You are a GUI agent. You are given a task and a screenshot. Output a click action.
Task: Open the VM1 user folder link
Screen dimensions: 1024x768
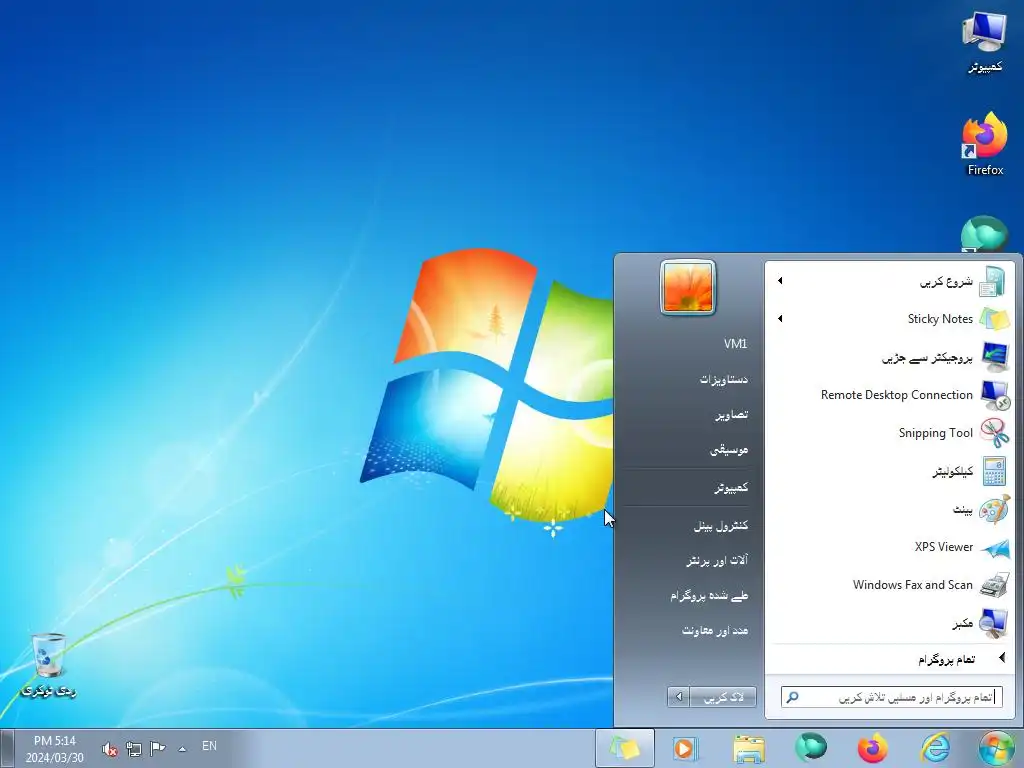pyautogui.click(x=735, y=344)
